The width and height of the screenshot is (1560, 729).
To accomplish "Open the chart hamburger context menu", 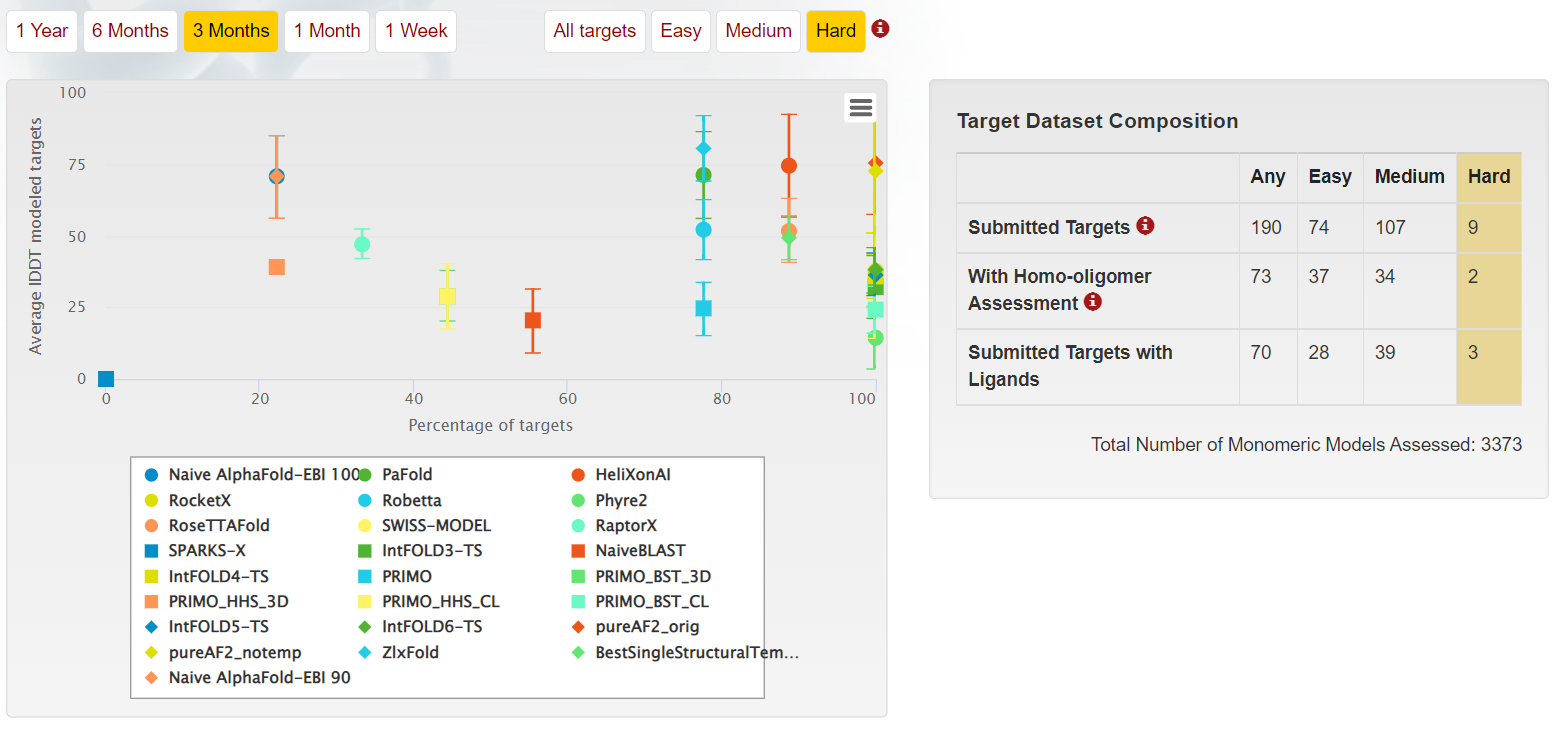I will (x=860, y=107).
